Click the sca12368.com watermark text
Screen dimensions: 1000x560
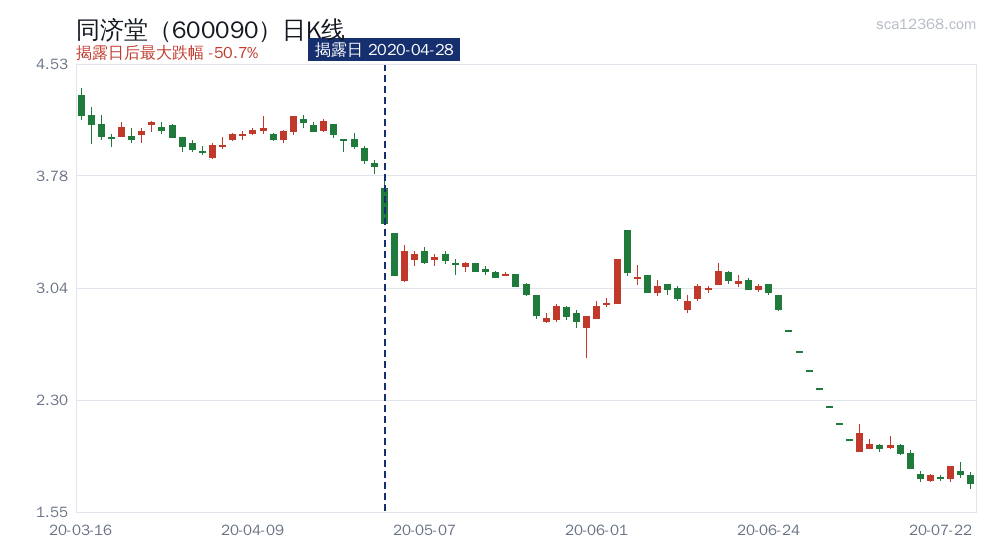pyautogui.click(x=925, y=24)
